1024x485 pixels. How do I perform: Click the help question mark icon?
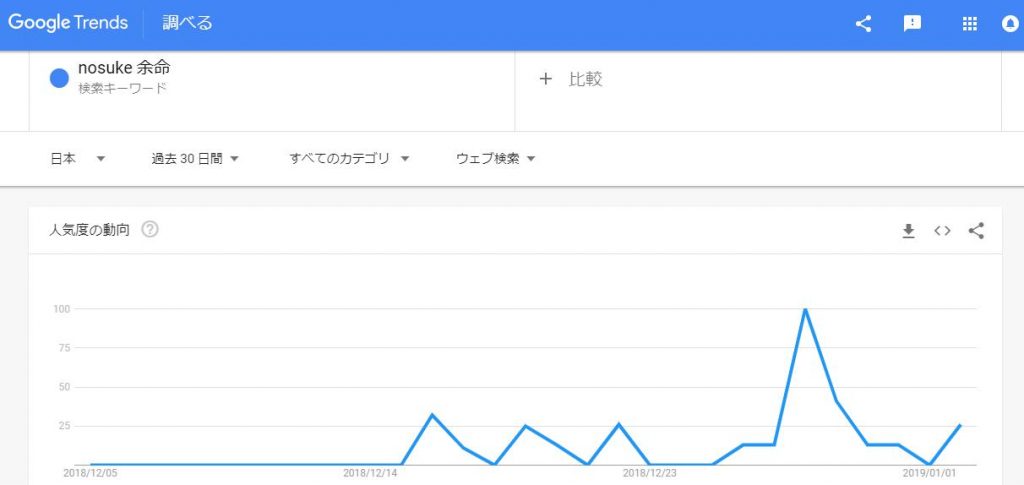[x=150, y=230]
